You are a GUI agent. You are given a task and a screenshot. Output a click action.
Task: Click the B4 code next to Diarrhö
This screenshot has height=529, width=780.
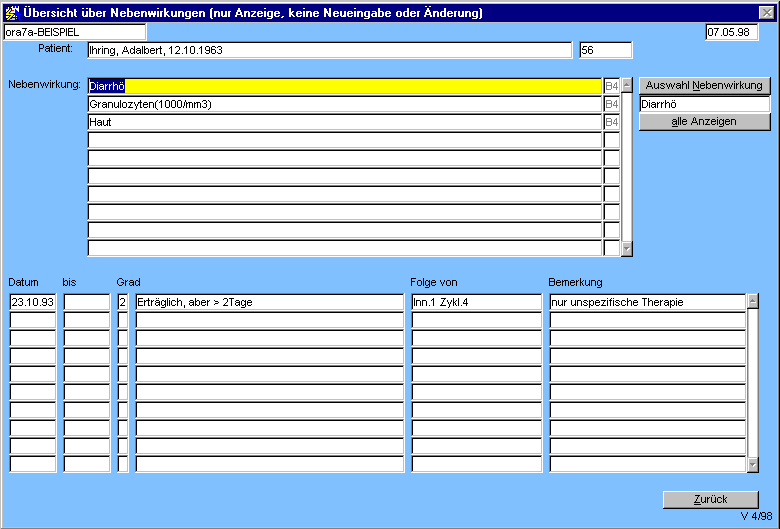point(611,86)
